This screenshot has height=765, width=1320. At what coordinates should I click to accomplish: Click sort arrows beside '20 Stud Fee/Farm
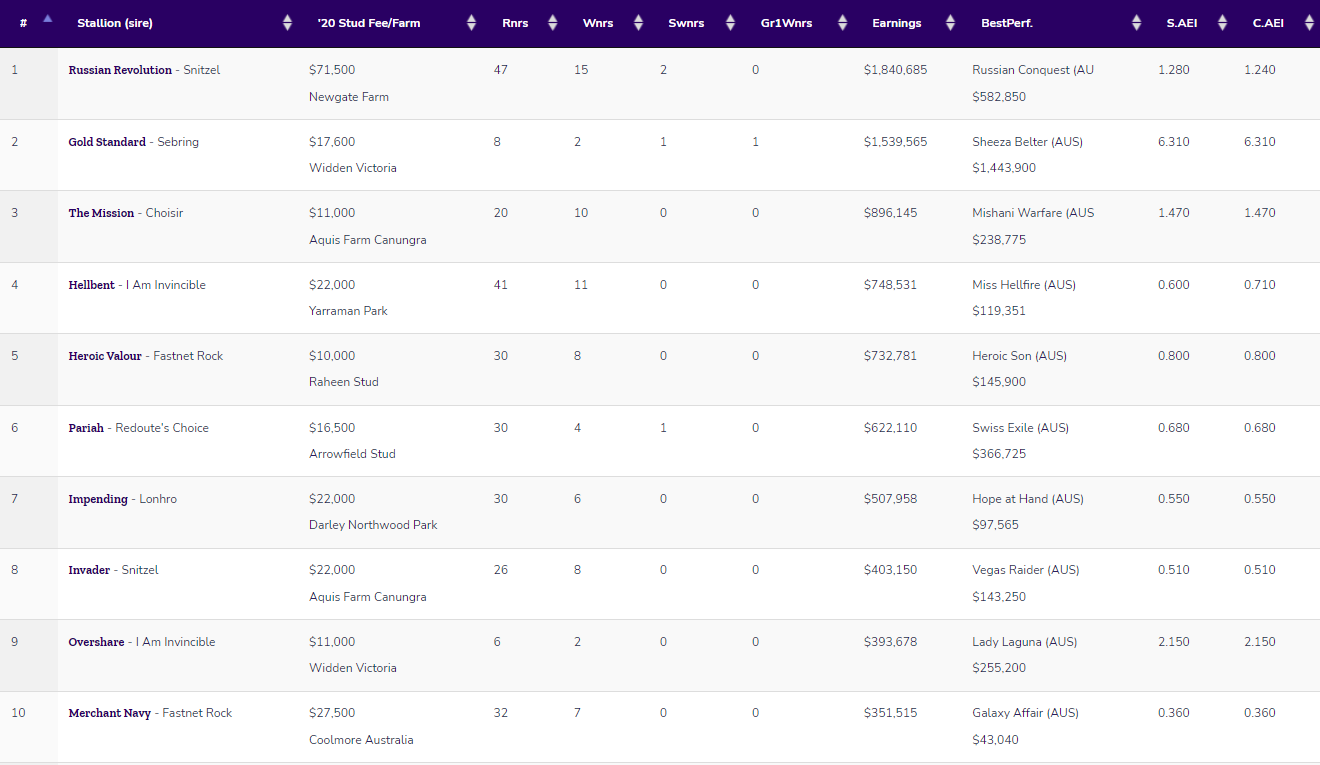tap(471, 23)
